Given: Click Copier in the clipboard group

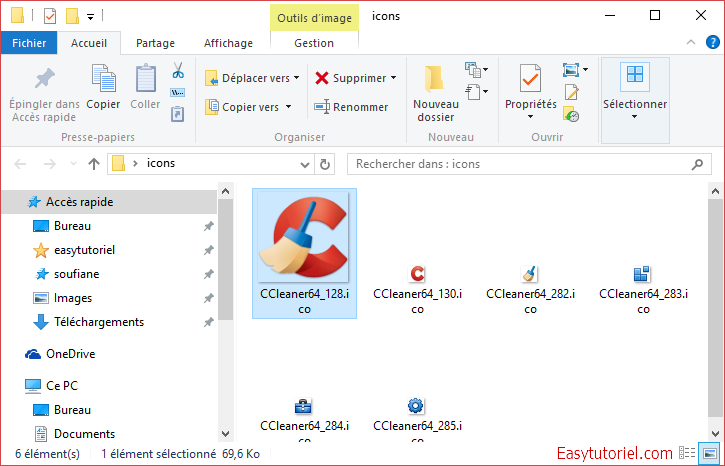Looking at the screenshot, I should tap(103, 87).
